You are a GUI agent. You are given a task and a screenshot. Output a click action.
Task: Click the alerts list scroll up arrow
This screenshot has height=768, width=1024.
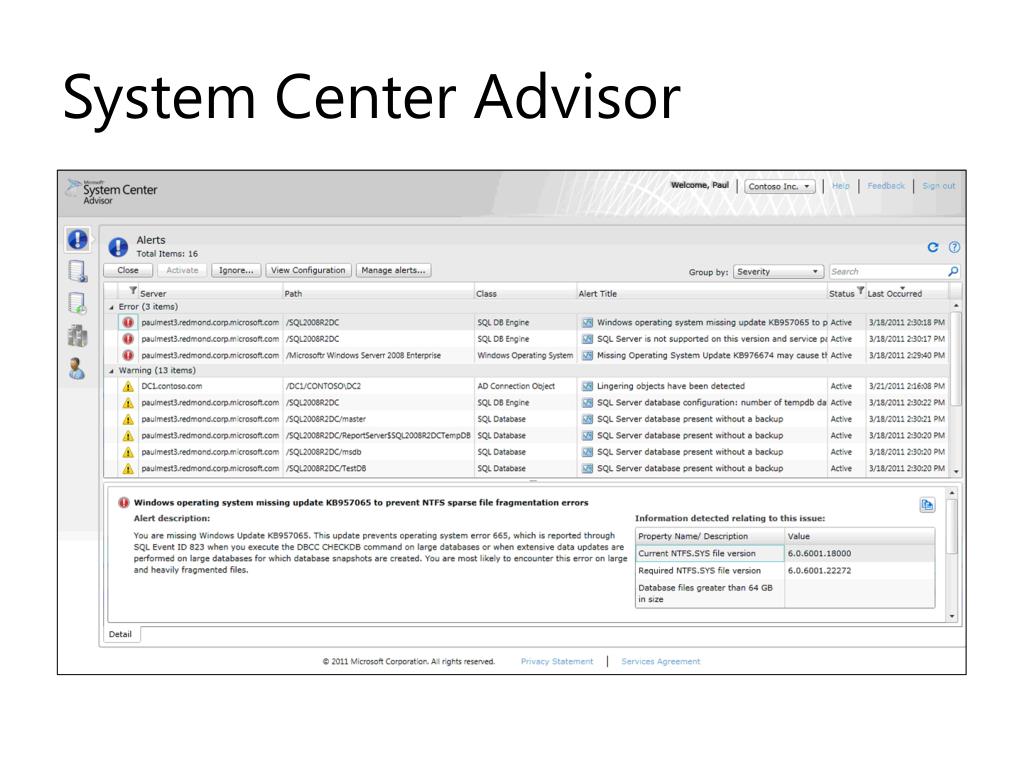coord(956,306)
